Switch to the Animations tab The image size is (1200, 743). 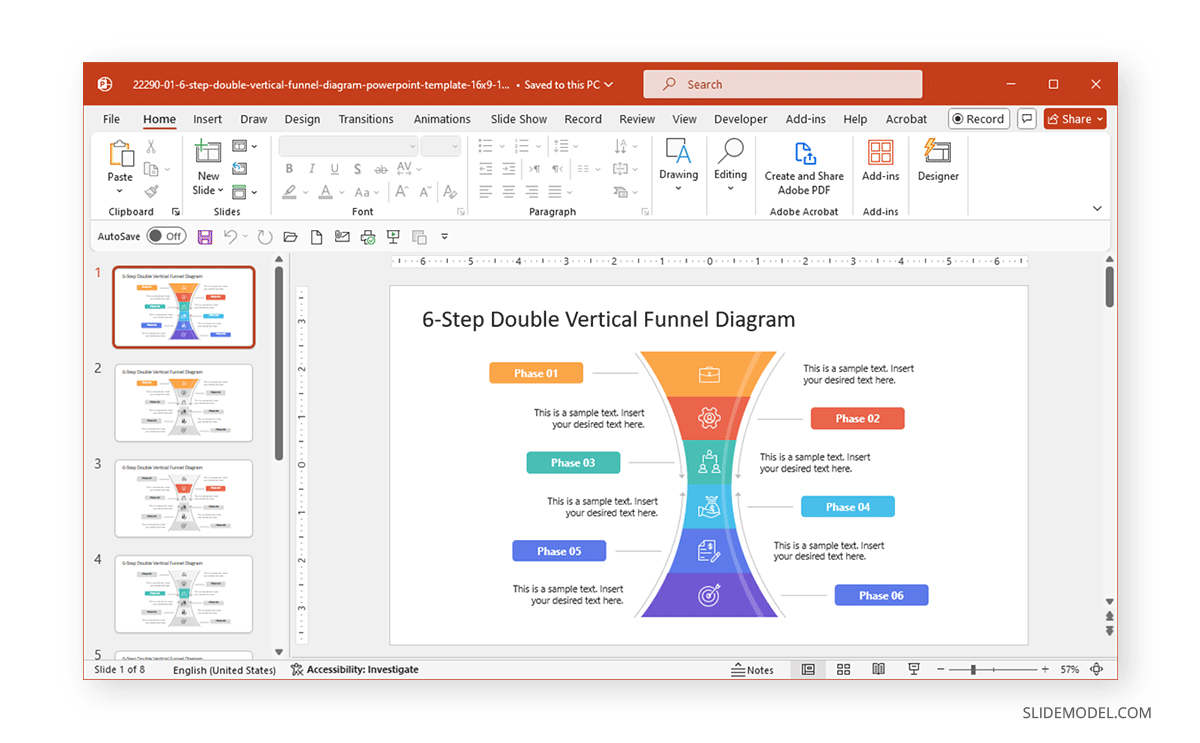(442, 119)
